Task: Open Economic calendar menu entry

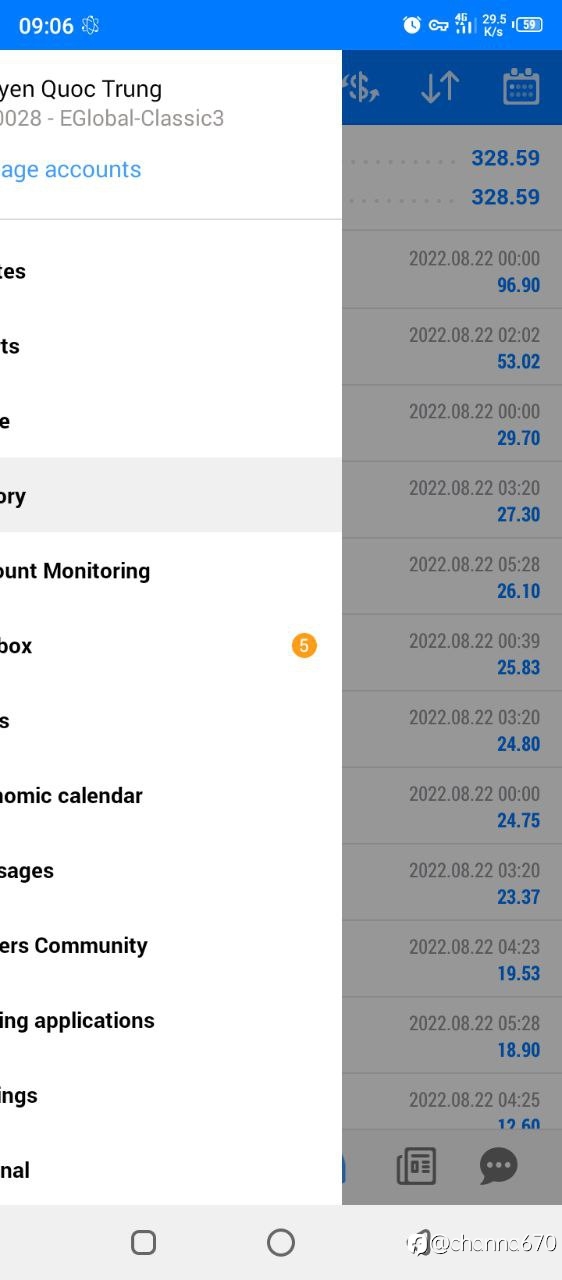Action: pos(171,796)
